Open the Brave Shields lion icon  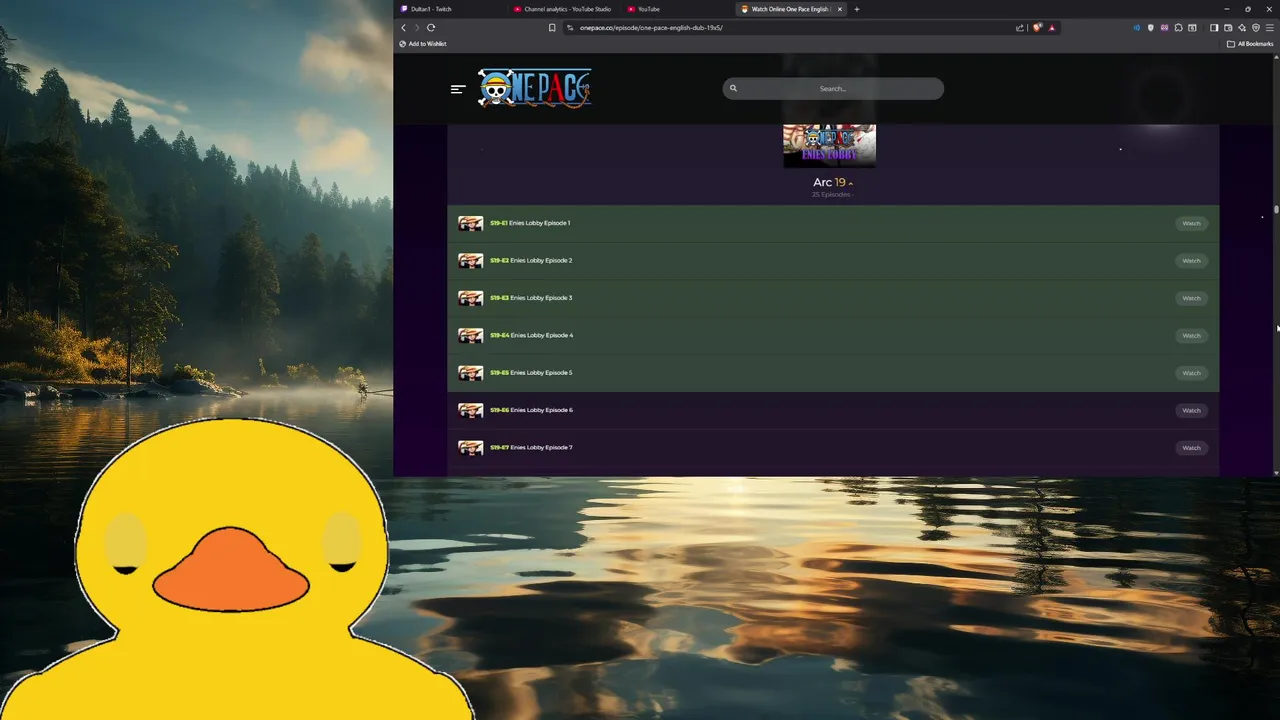1037,27
